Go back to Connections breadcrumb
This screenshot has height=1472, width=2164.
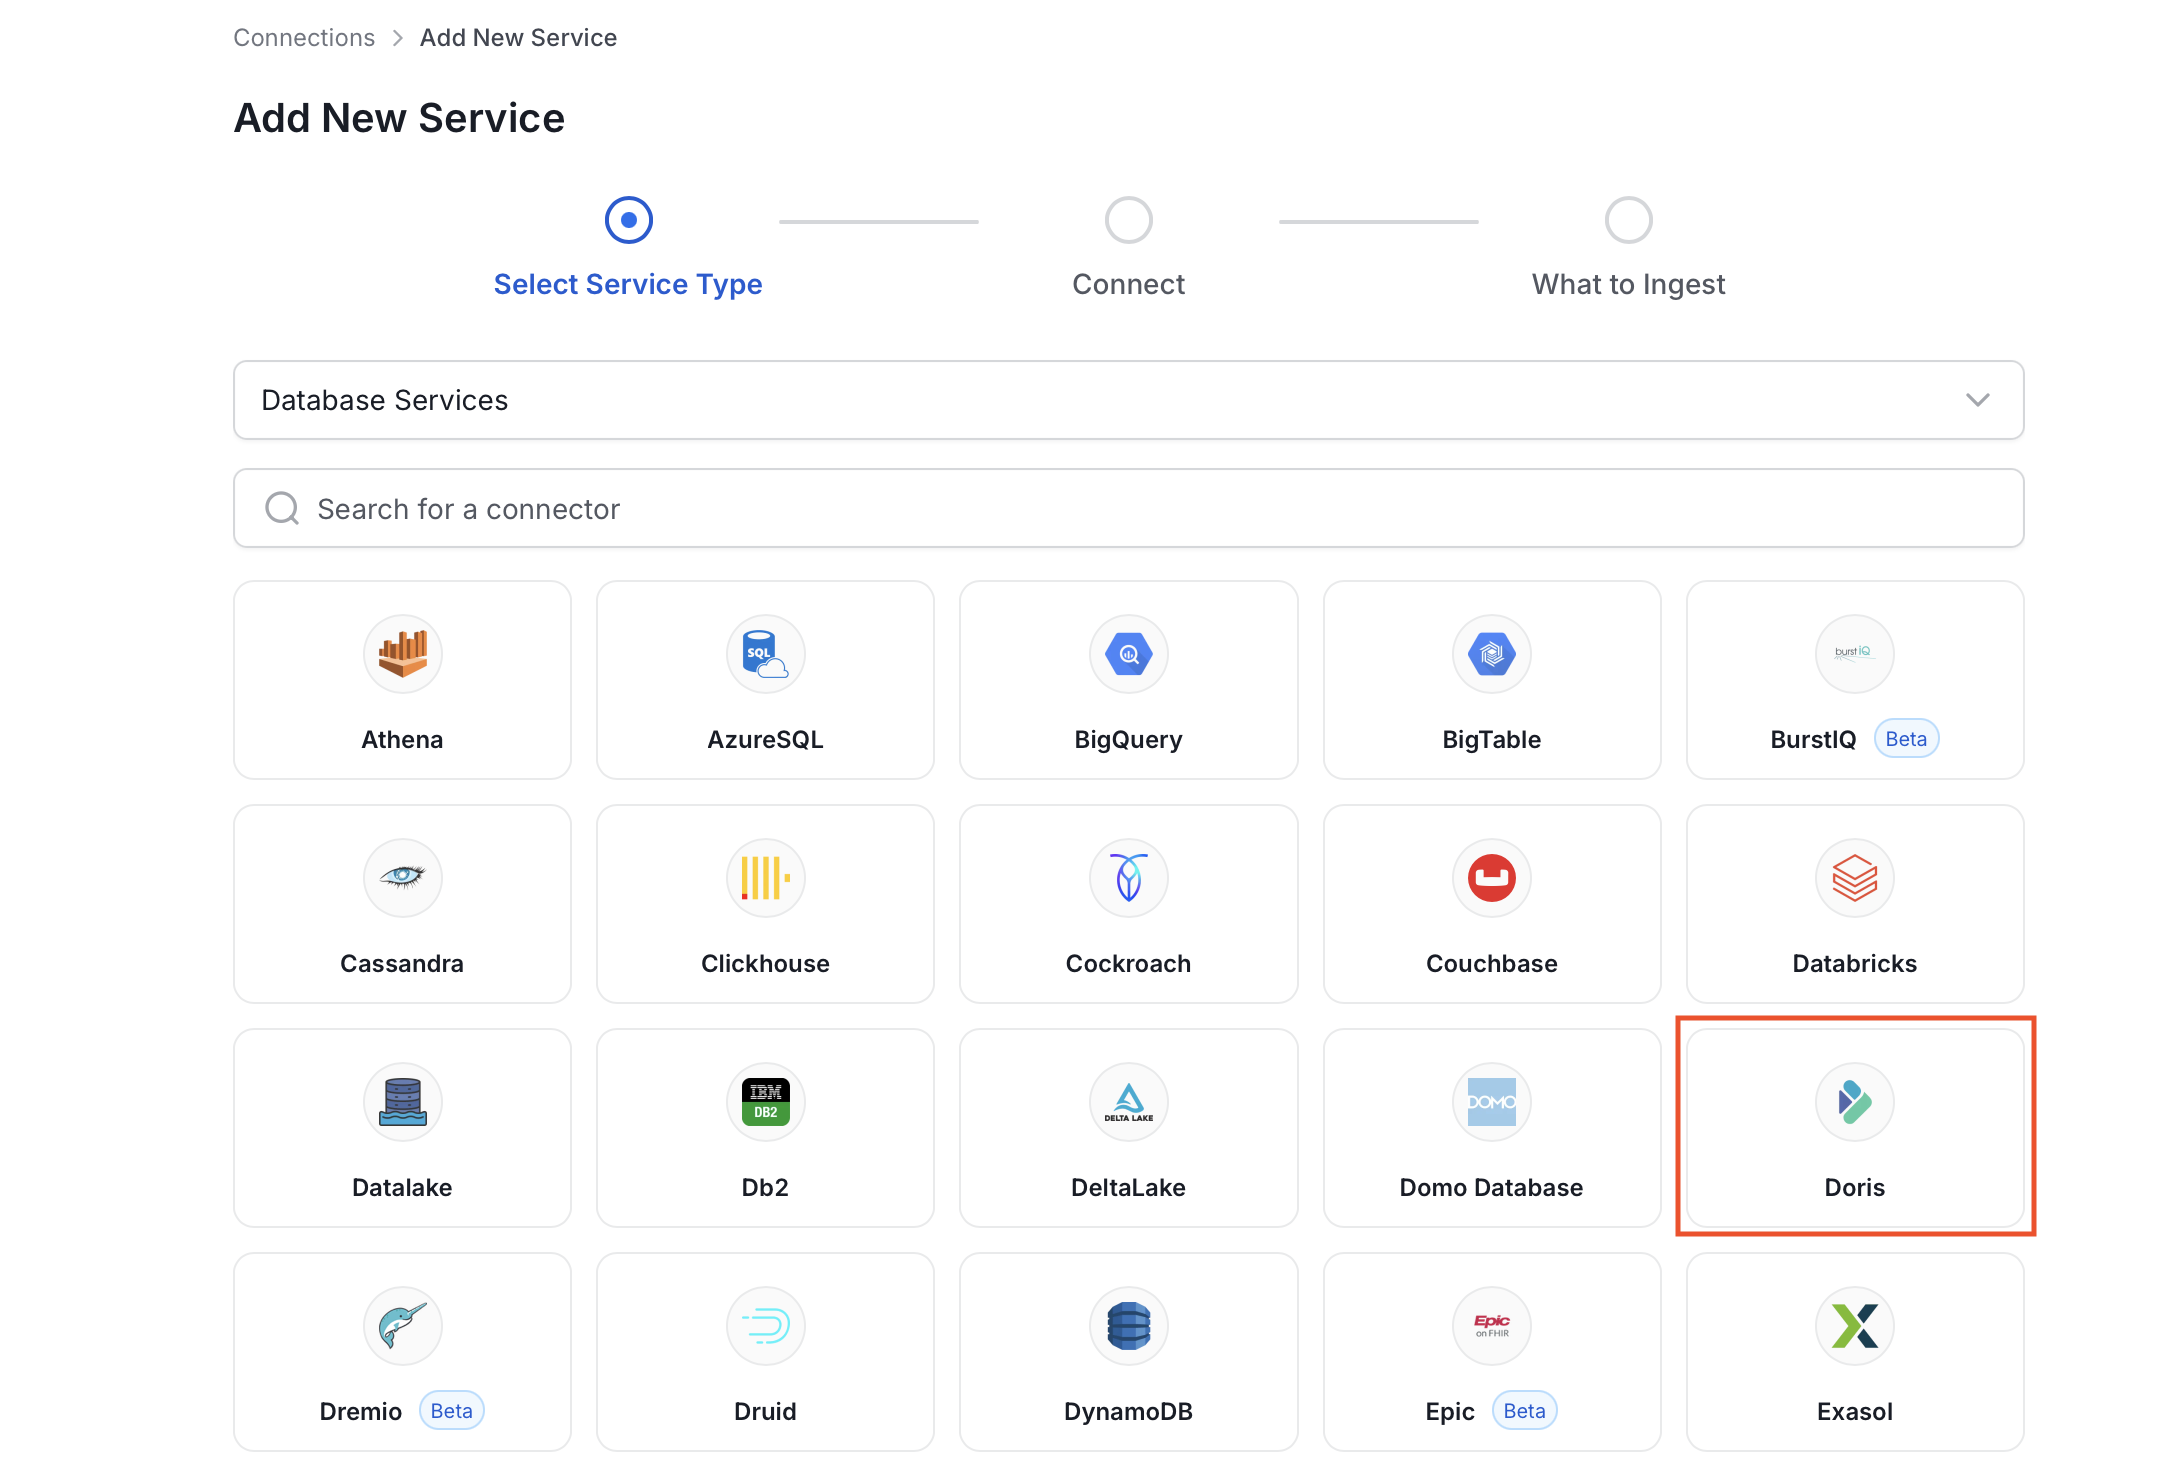[x=304, y=38]
